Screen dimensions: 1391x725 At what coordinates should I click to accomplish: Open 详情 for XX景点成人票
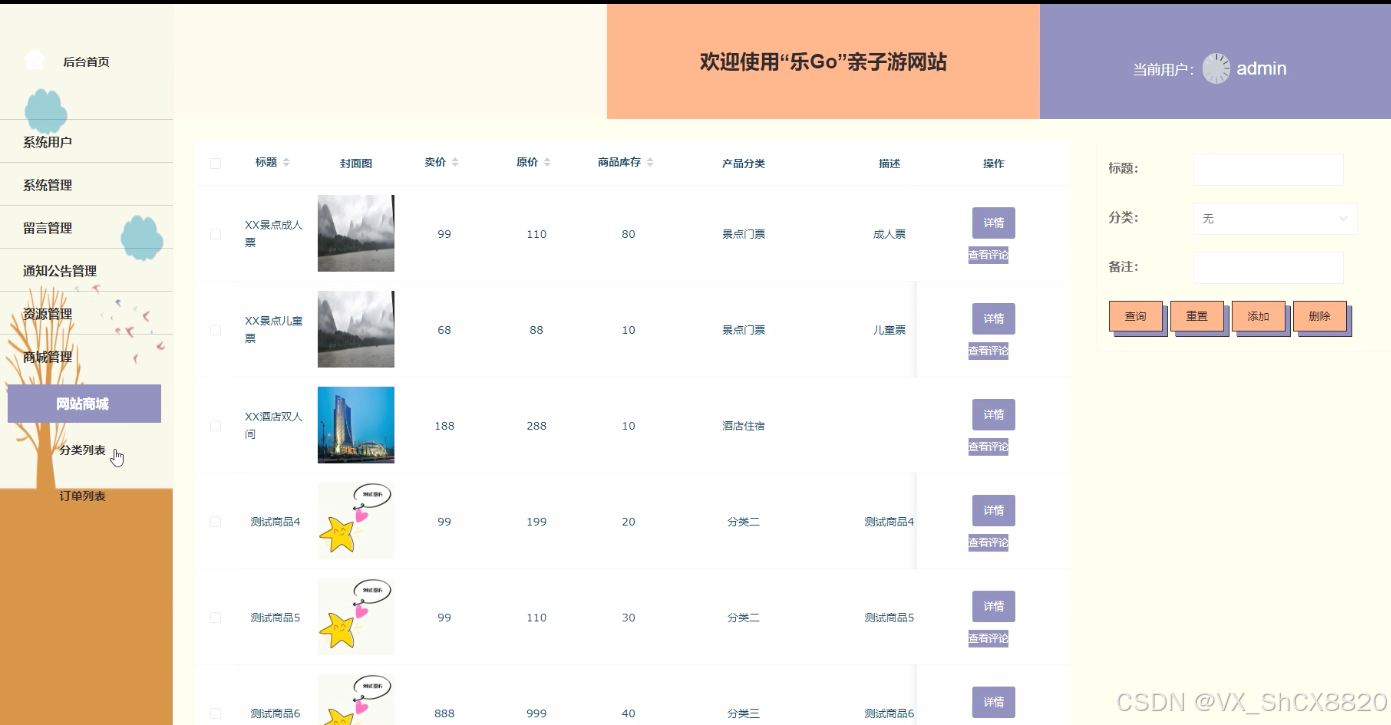click(x=993, y=222)
